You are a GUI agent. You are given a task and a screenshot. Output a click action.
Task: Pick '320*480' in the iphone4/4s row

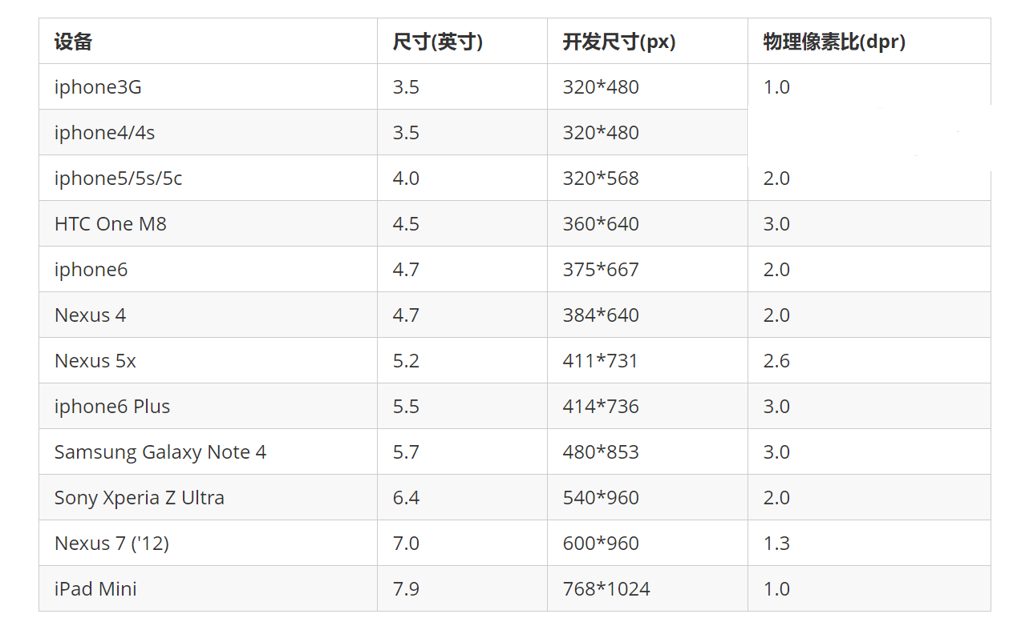pos(601,133)
